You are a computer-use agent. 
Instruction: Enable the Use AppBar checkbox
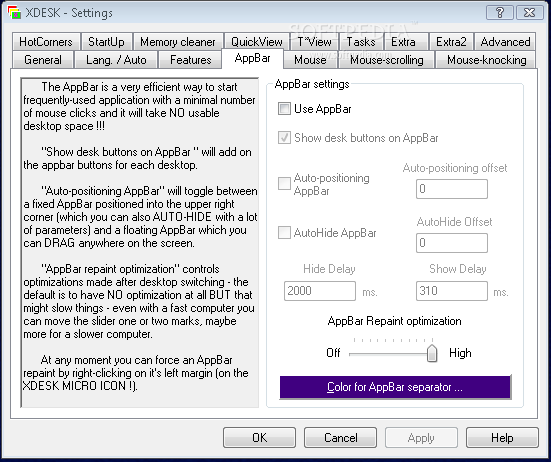click(284, 109)
